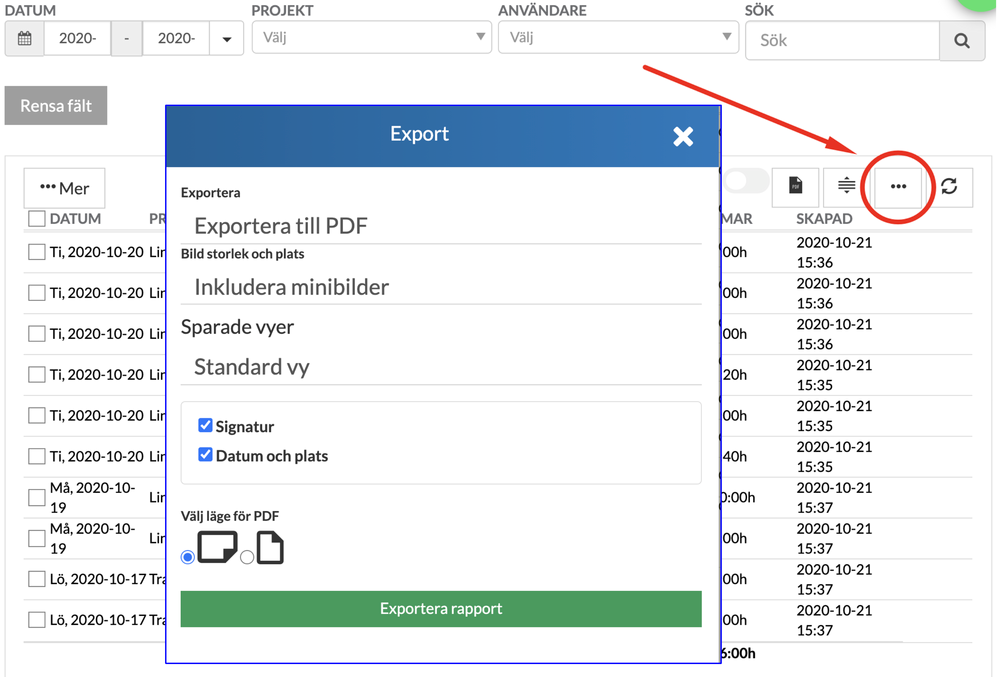This screenshot has width=998, height=677.
Task: Click the Rensa fält button
Action: point(56,106)
